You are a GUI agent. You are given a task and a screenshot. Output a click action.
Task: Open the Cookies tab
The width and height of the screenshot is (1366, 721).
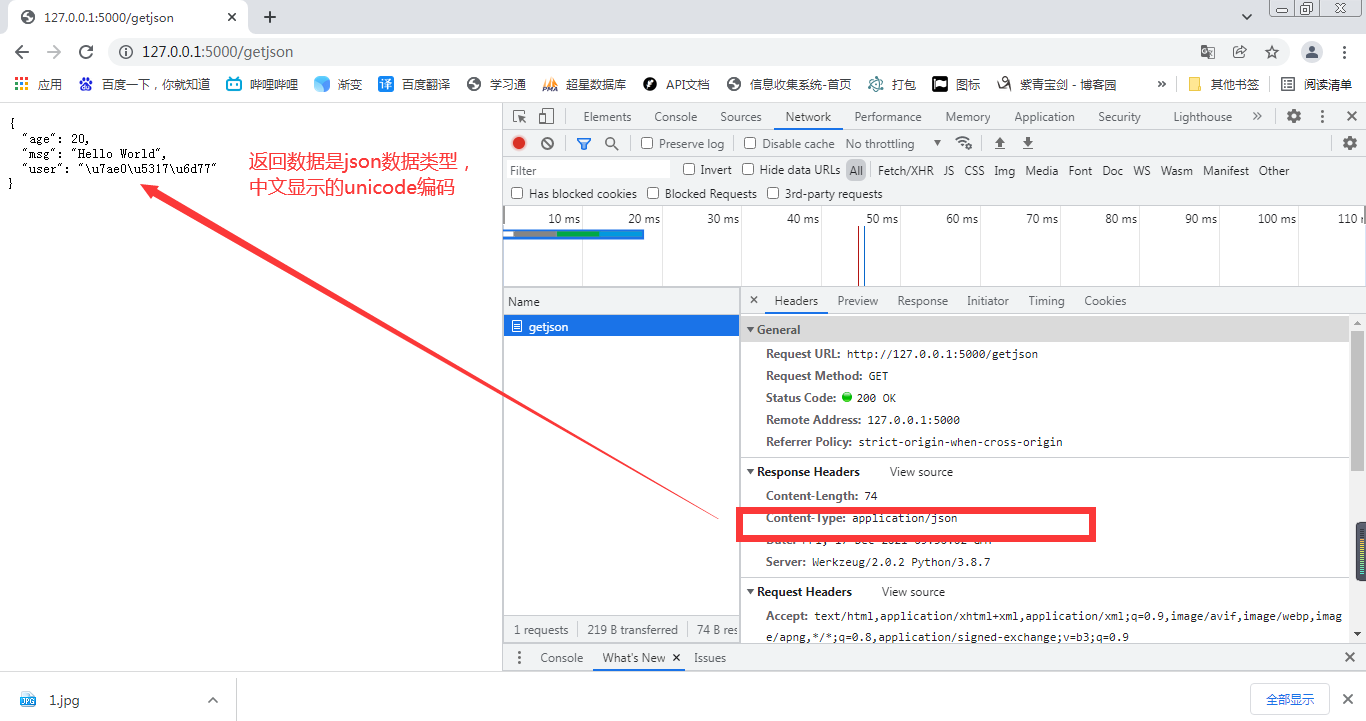click(x=1105, y=301)
